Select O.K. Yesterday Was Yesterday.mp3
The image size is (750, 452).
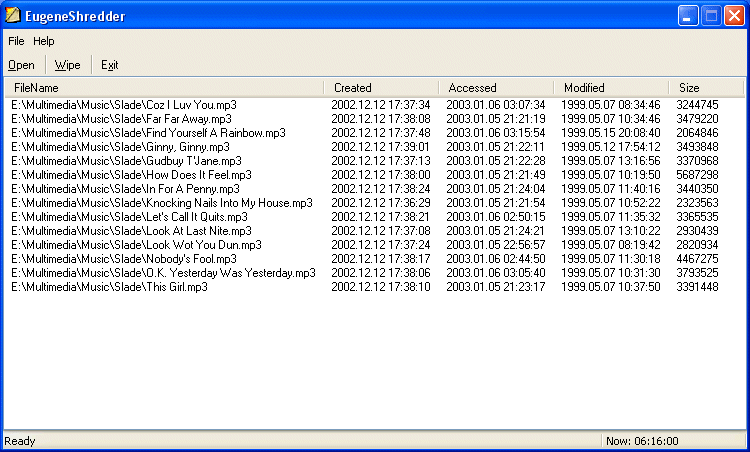[x=163, y=273]
